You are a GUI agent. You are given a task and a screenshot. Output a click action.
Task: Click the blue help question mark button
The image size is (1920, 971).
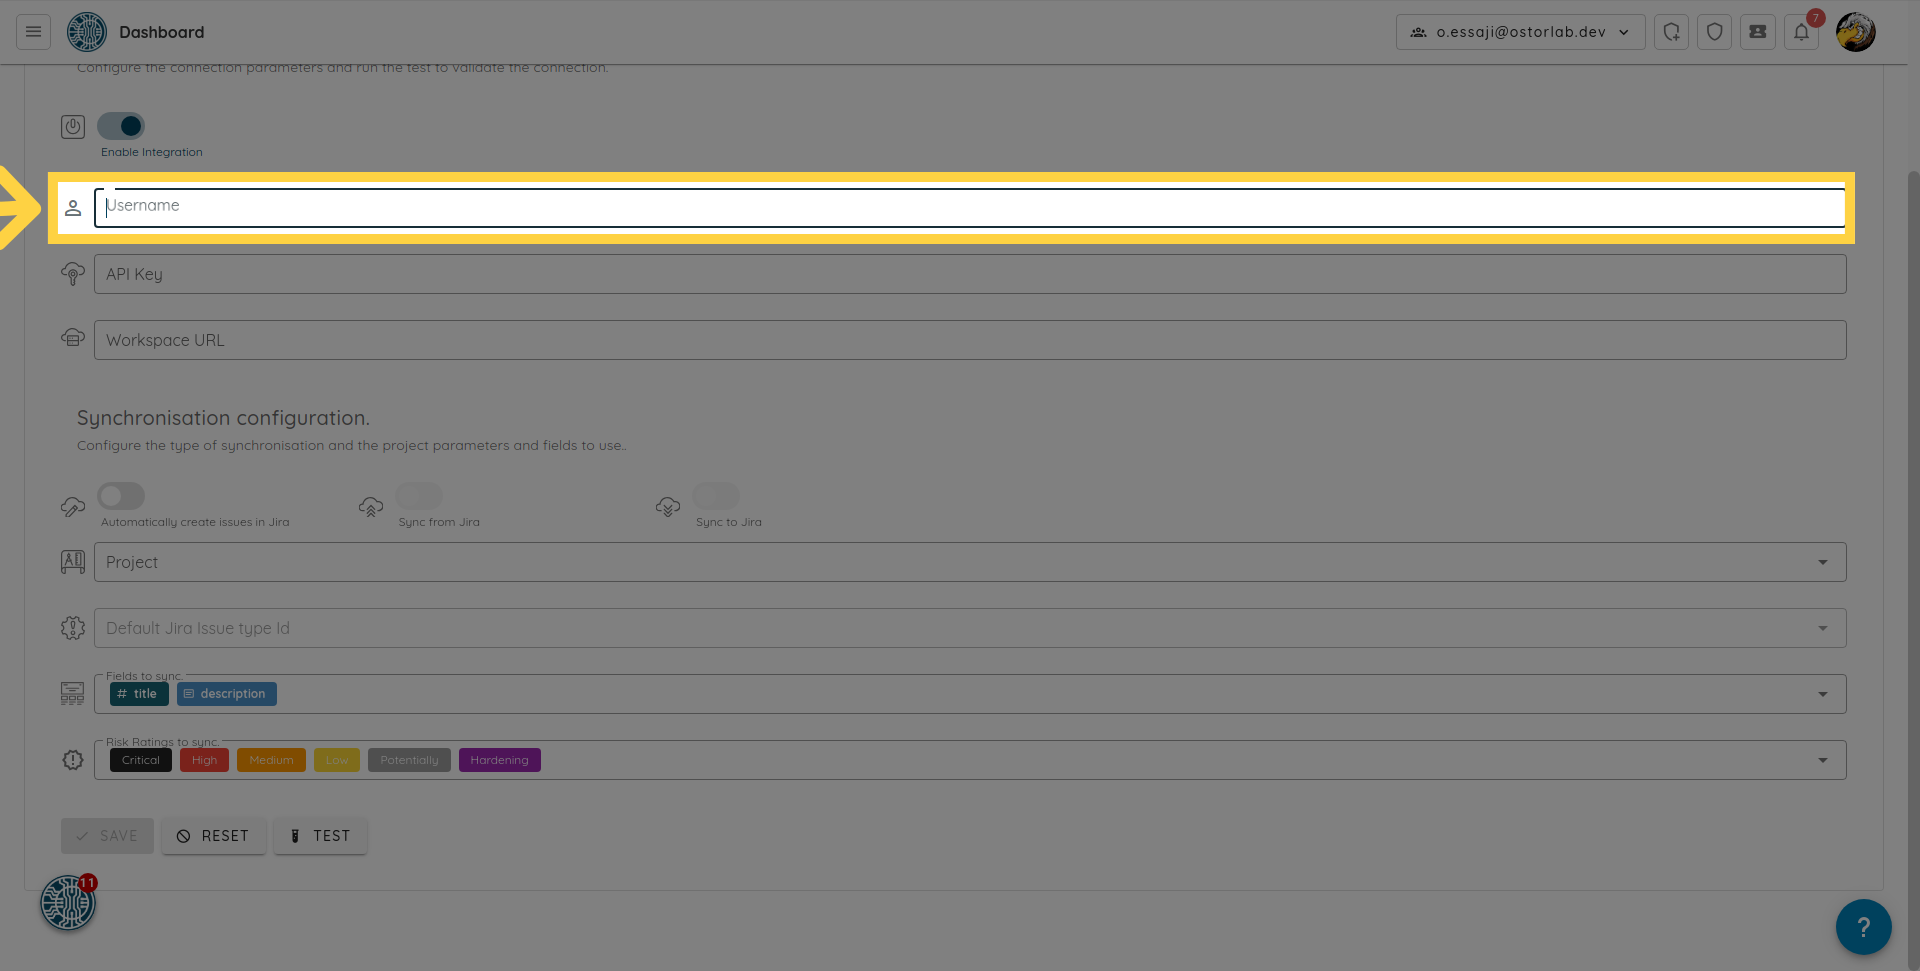point(1863,927)
